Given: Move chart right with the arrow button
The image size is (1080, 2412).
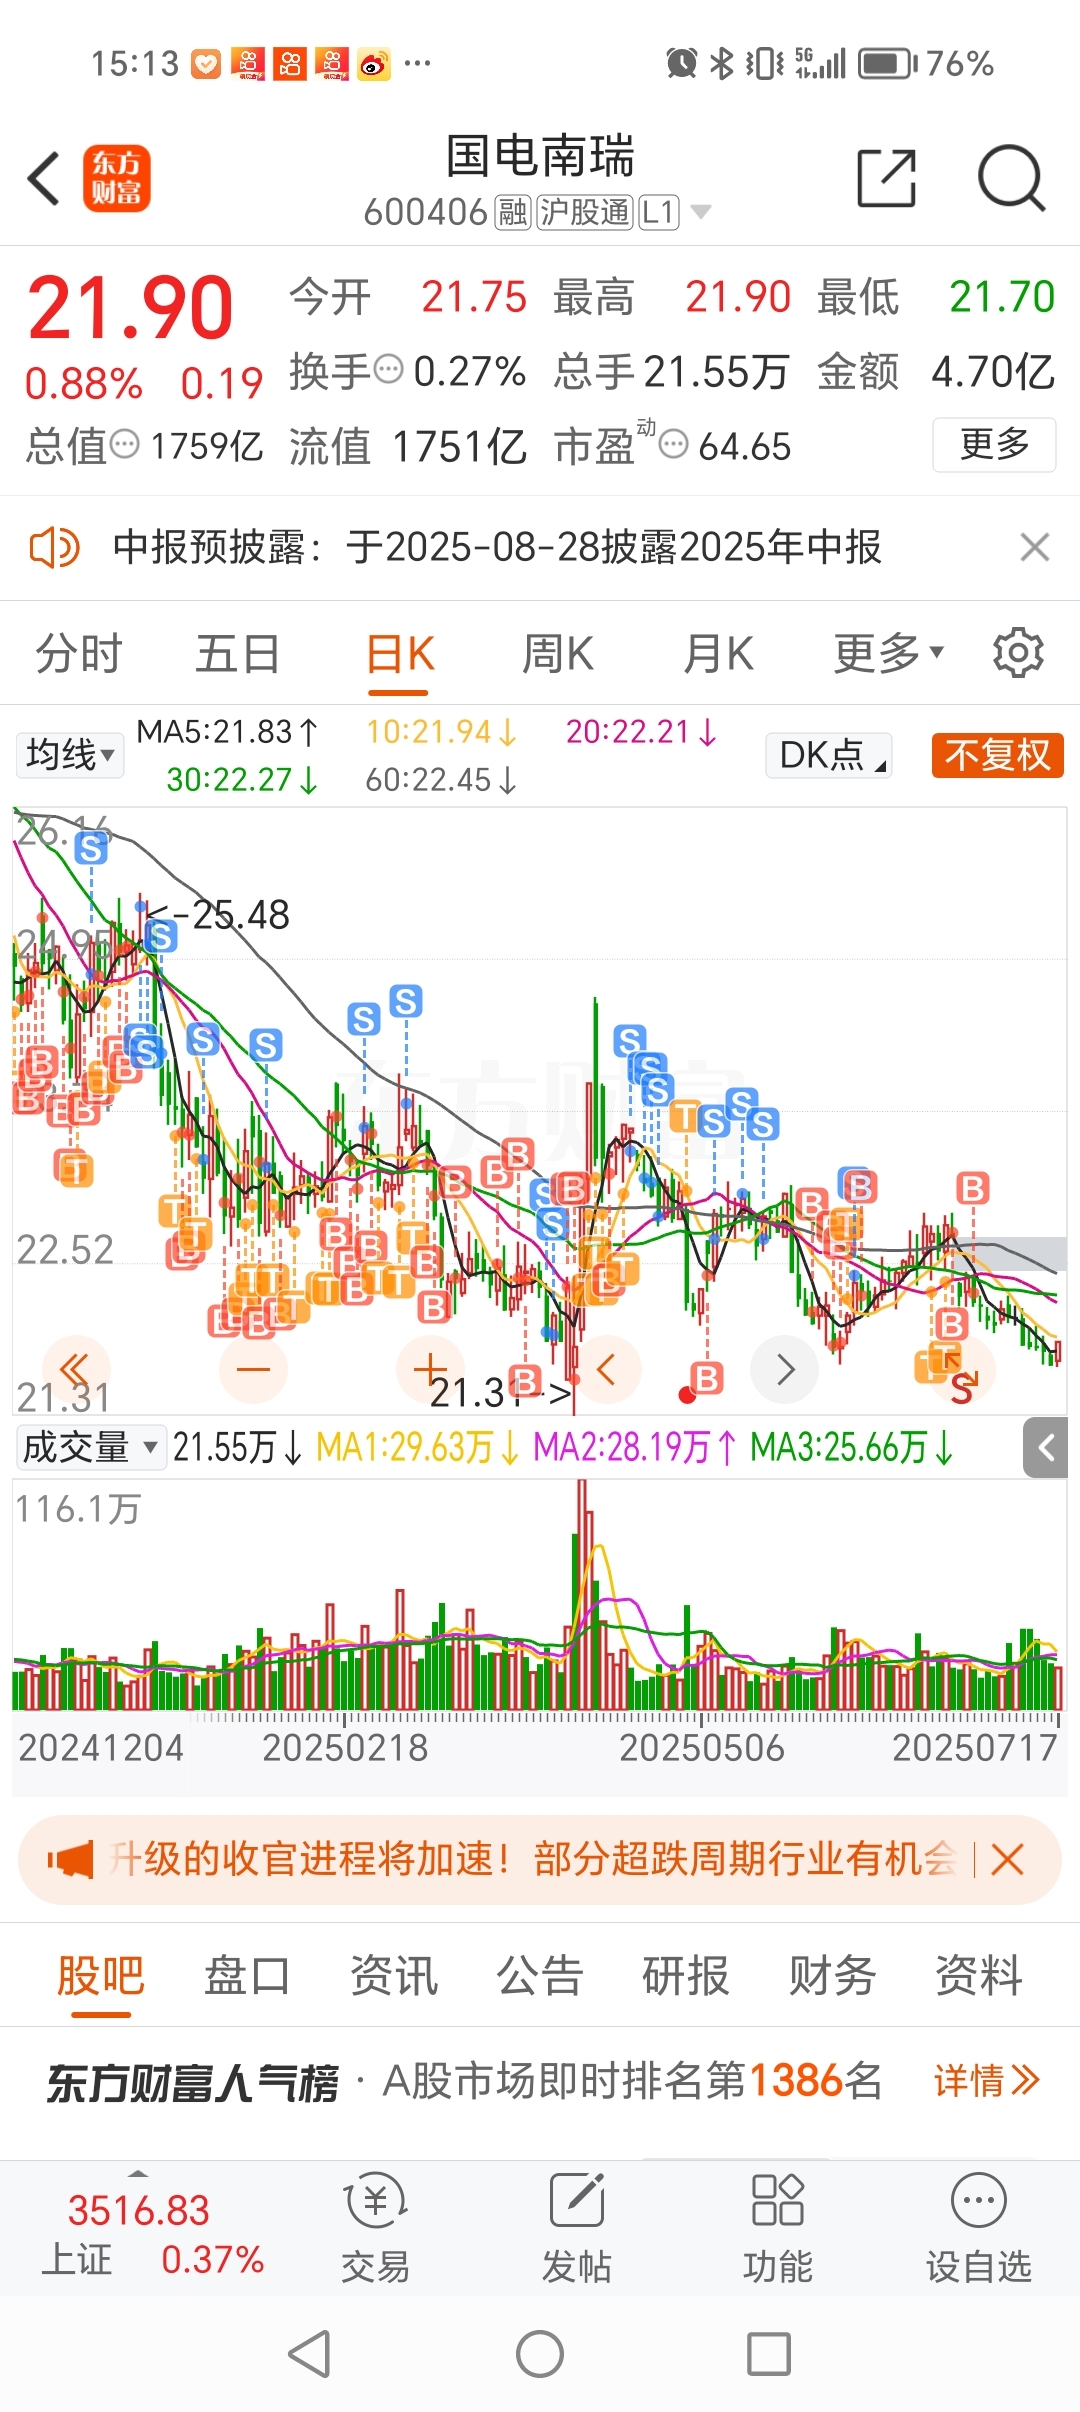Looking at the screenshot, I should 785,1369.
